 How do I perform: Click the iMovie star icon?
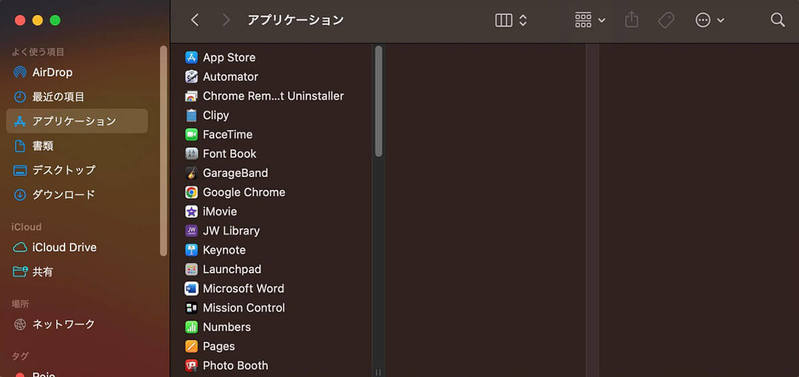point(191,211)
